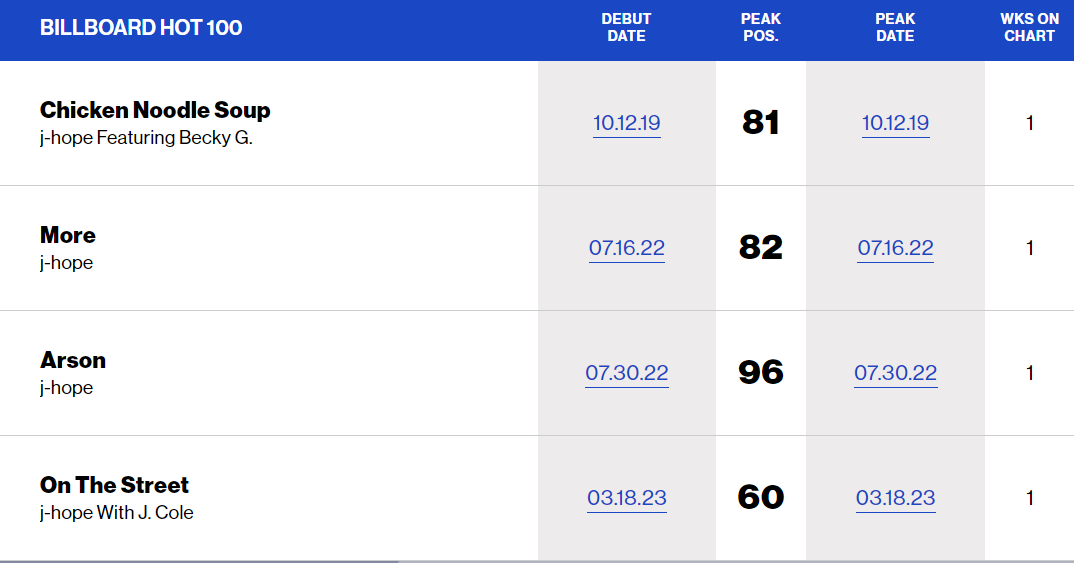Click the Peak Pos. column header
Viewport: 1074px width, 563px height.
tap(760, 28)
